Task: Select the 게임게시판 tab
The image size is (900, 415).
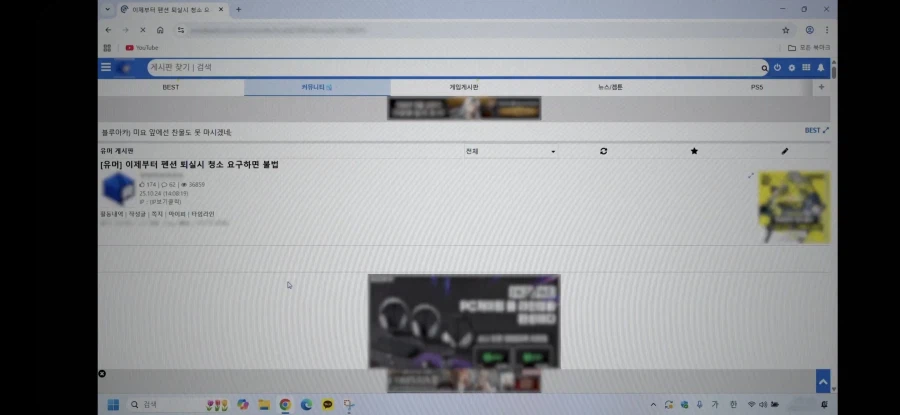Action: tap(464, 87)
